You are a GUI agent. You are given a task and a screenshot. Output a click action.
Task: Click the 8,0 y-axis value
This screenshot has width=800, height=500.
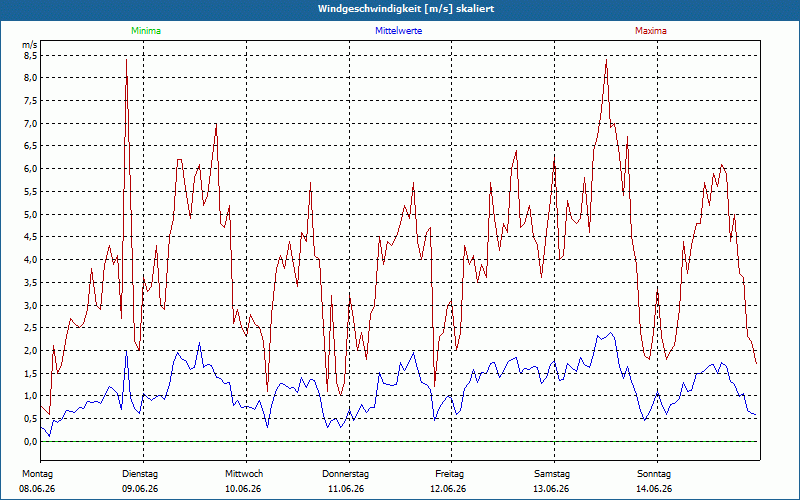point(31,78)
